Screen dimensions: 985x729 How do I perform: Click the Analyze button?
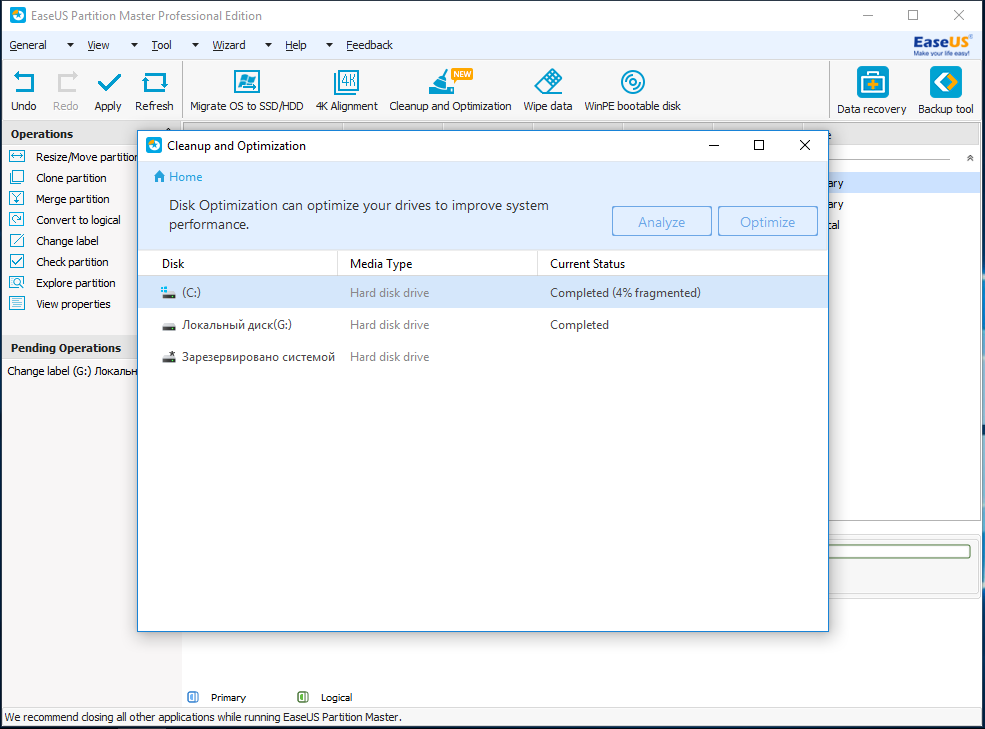click(x=661, y=221)
